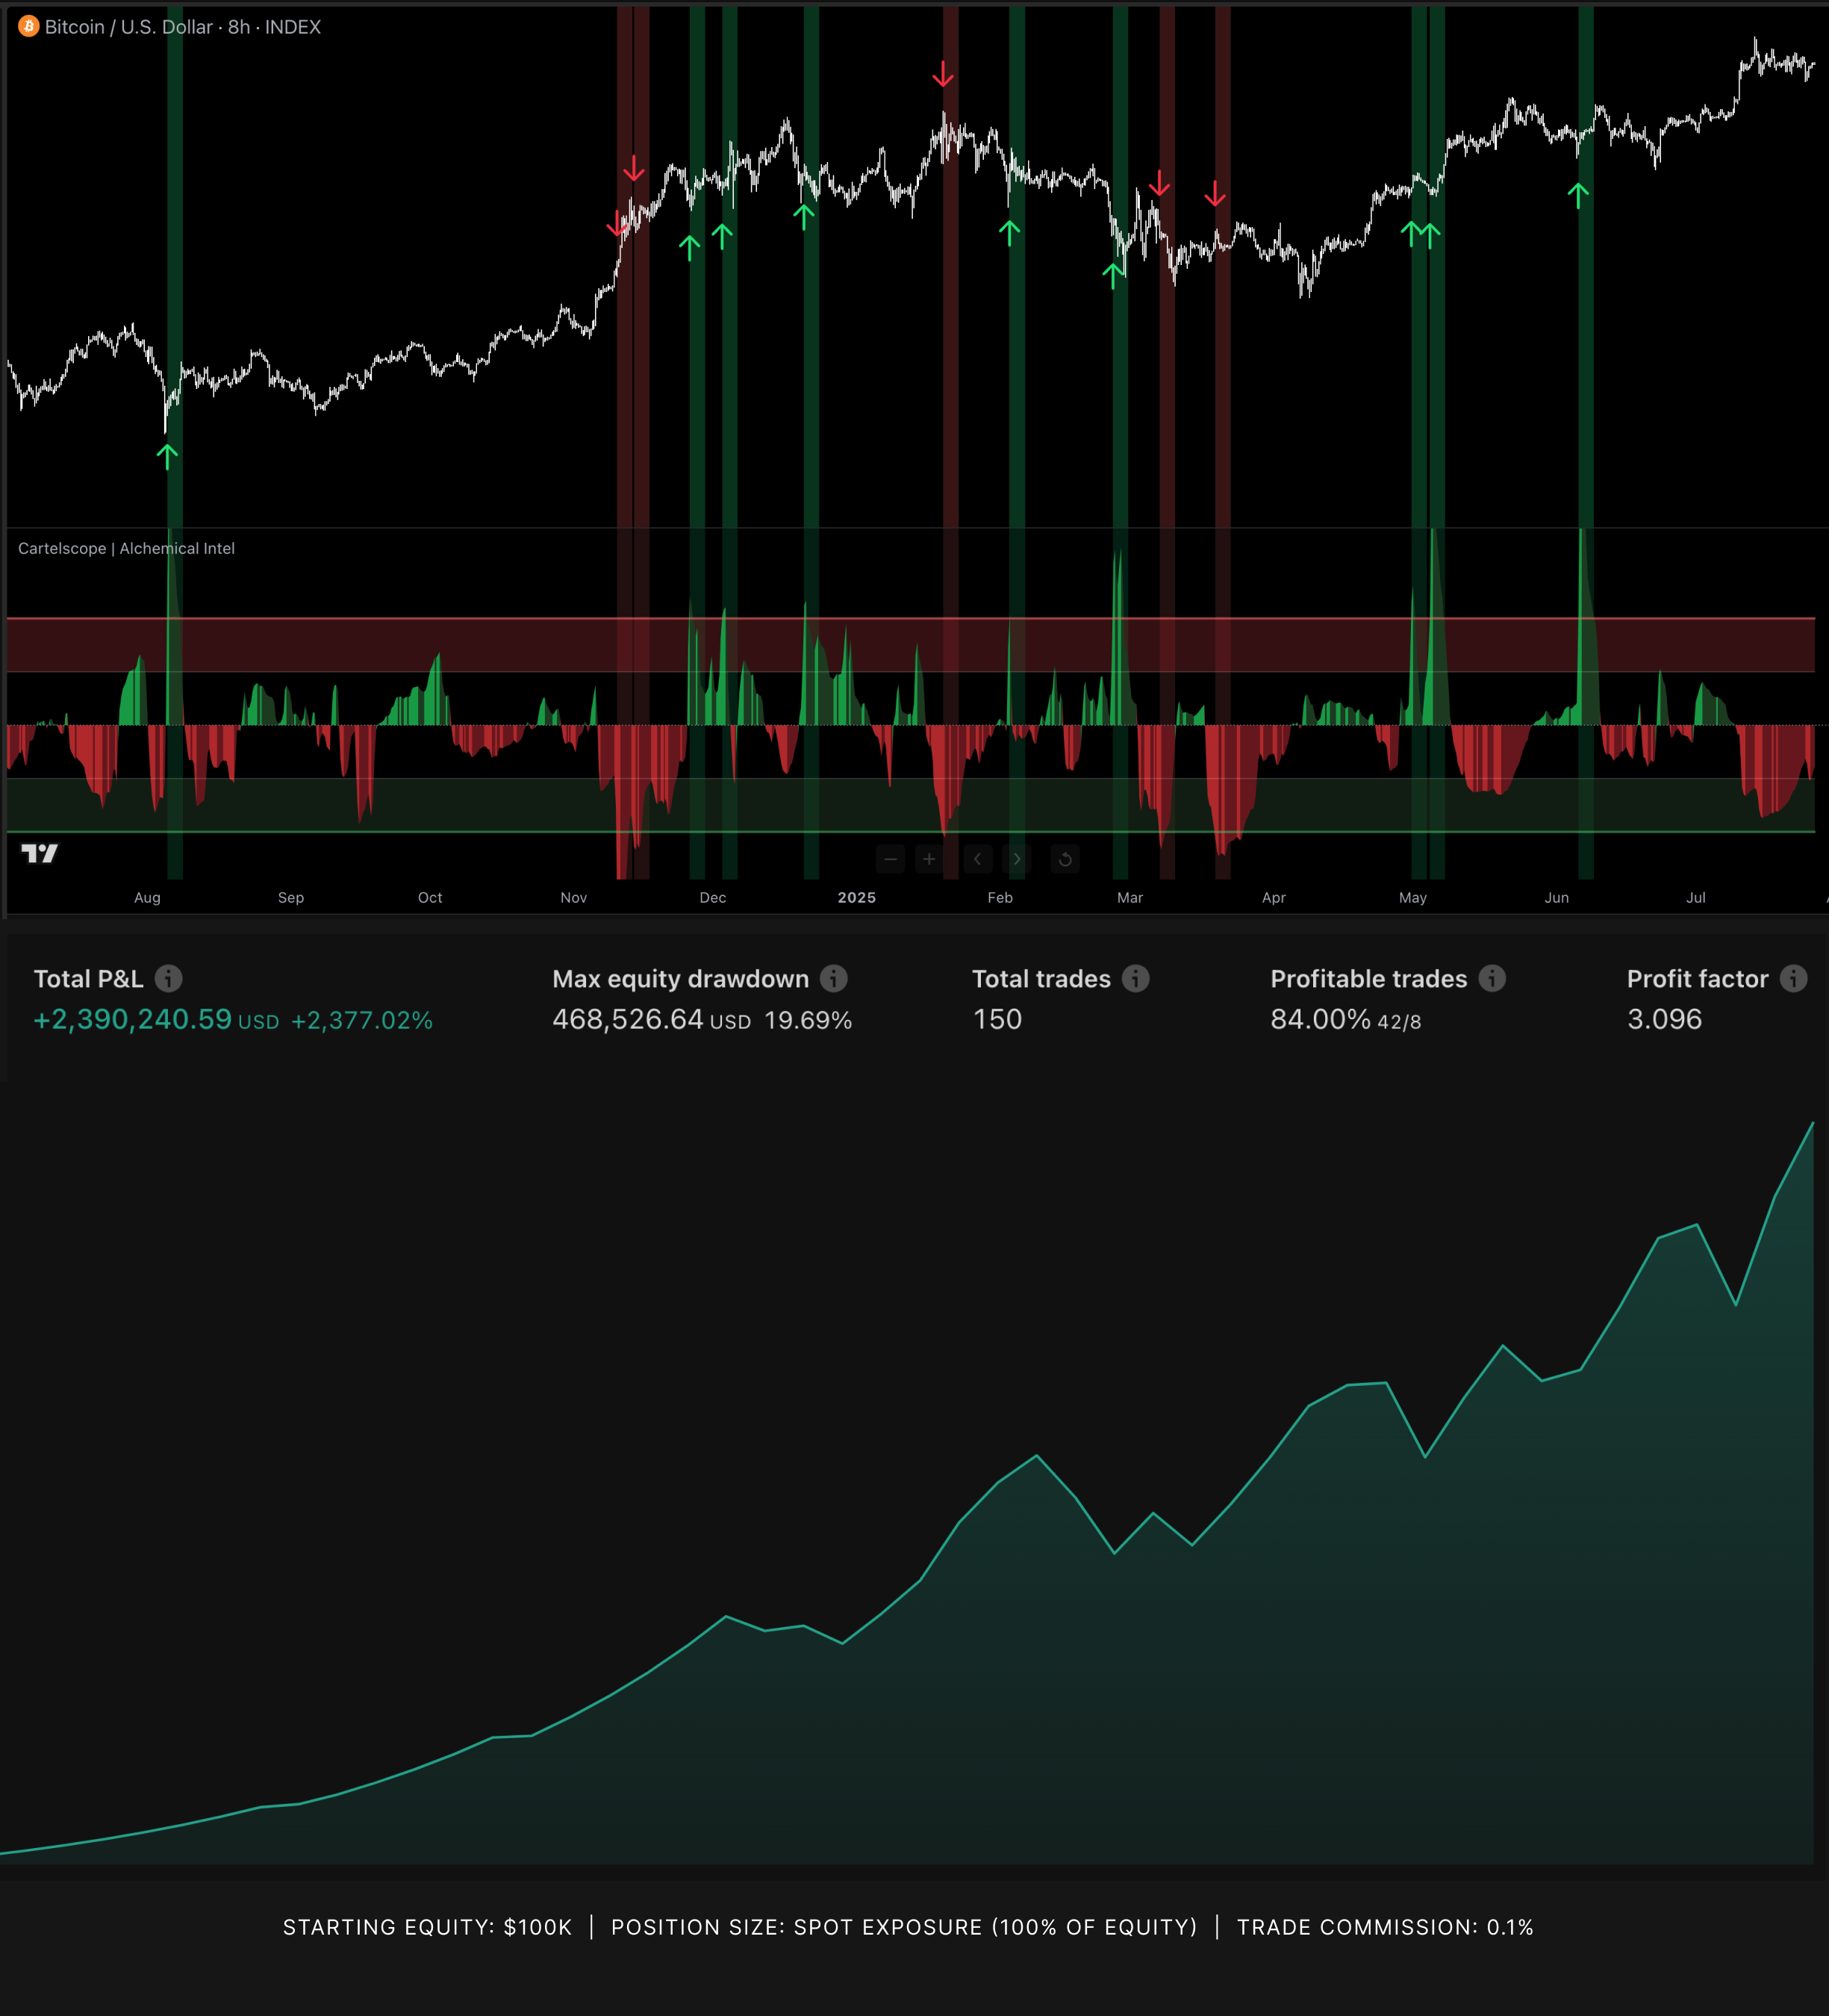
Task: Click the reset chart view icon
Action: click(1065, 859)
